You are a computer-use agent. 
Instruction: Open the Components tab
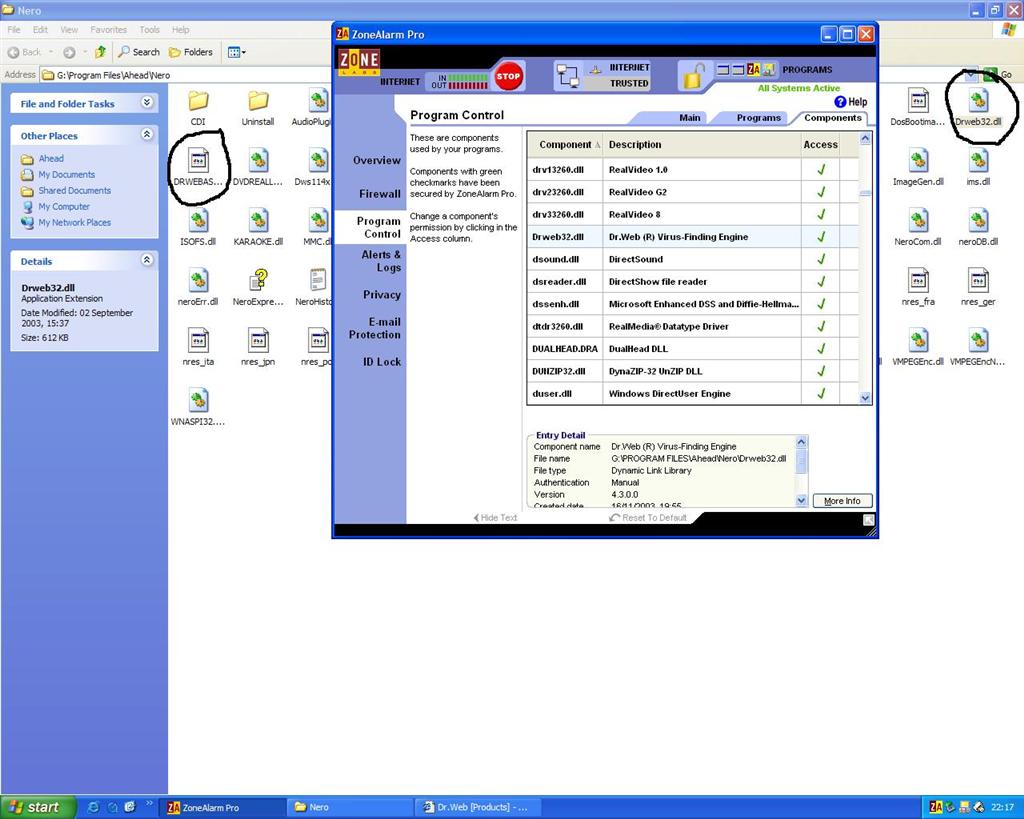[833, 118]
